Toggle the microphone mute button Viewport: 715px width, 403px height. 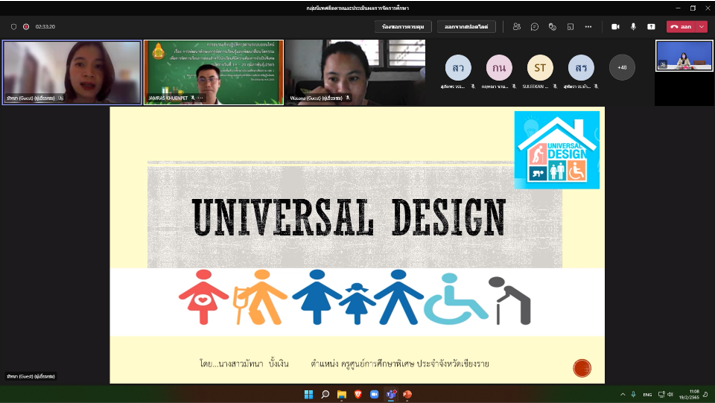point(633,27)
